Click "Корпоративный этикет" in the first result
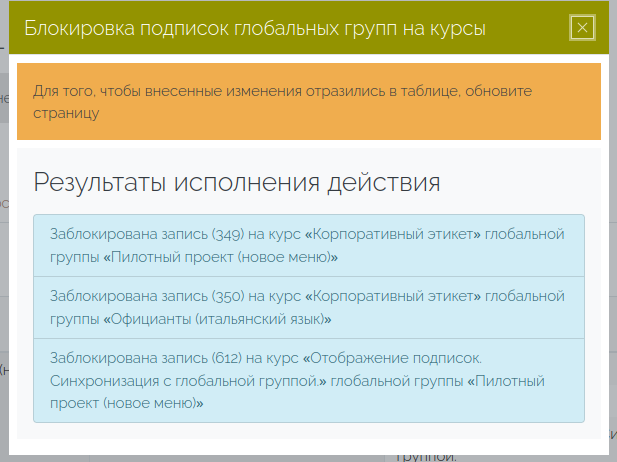Viewport: 617px width, 462px height. [x=397, y=234]
